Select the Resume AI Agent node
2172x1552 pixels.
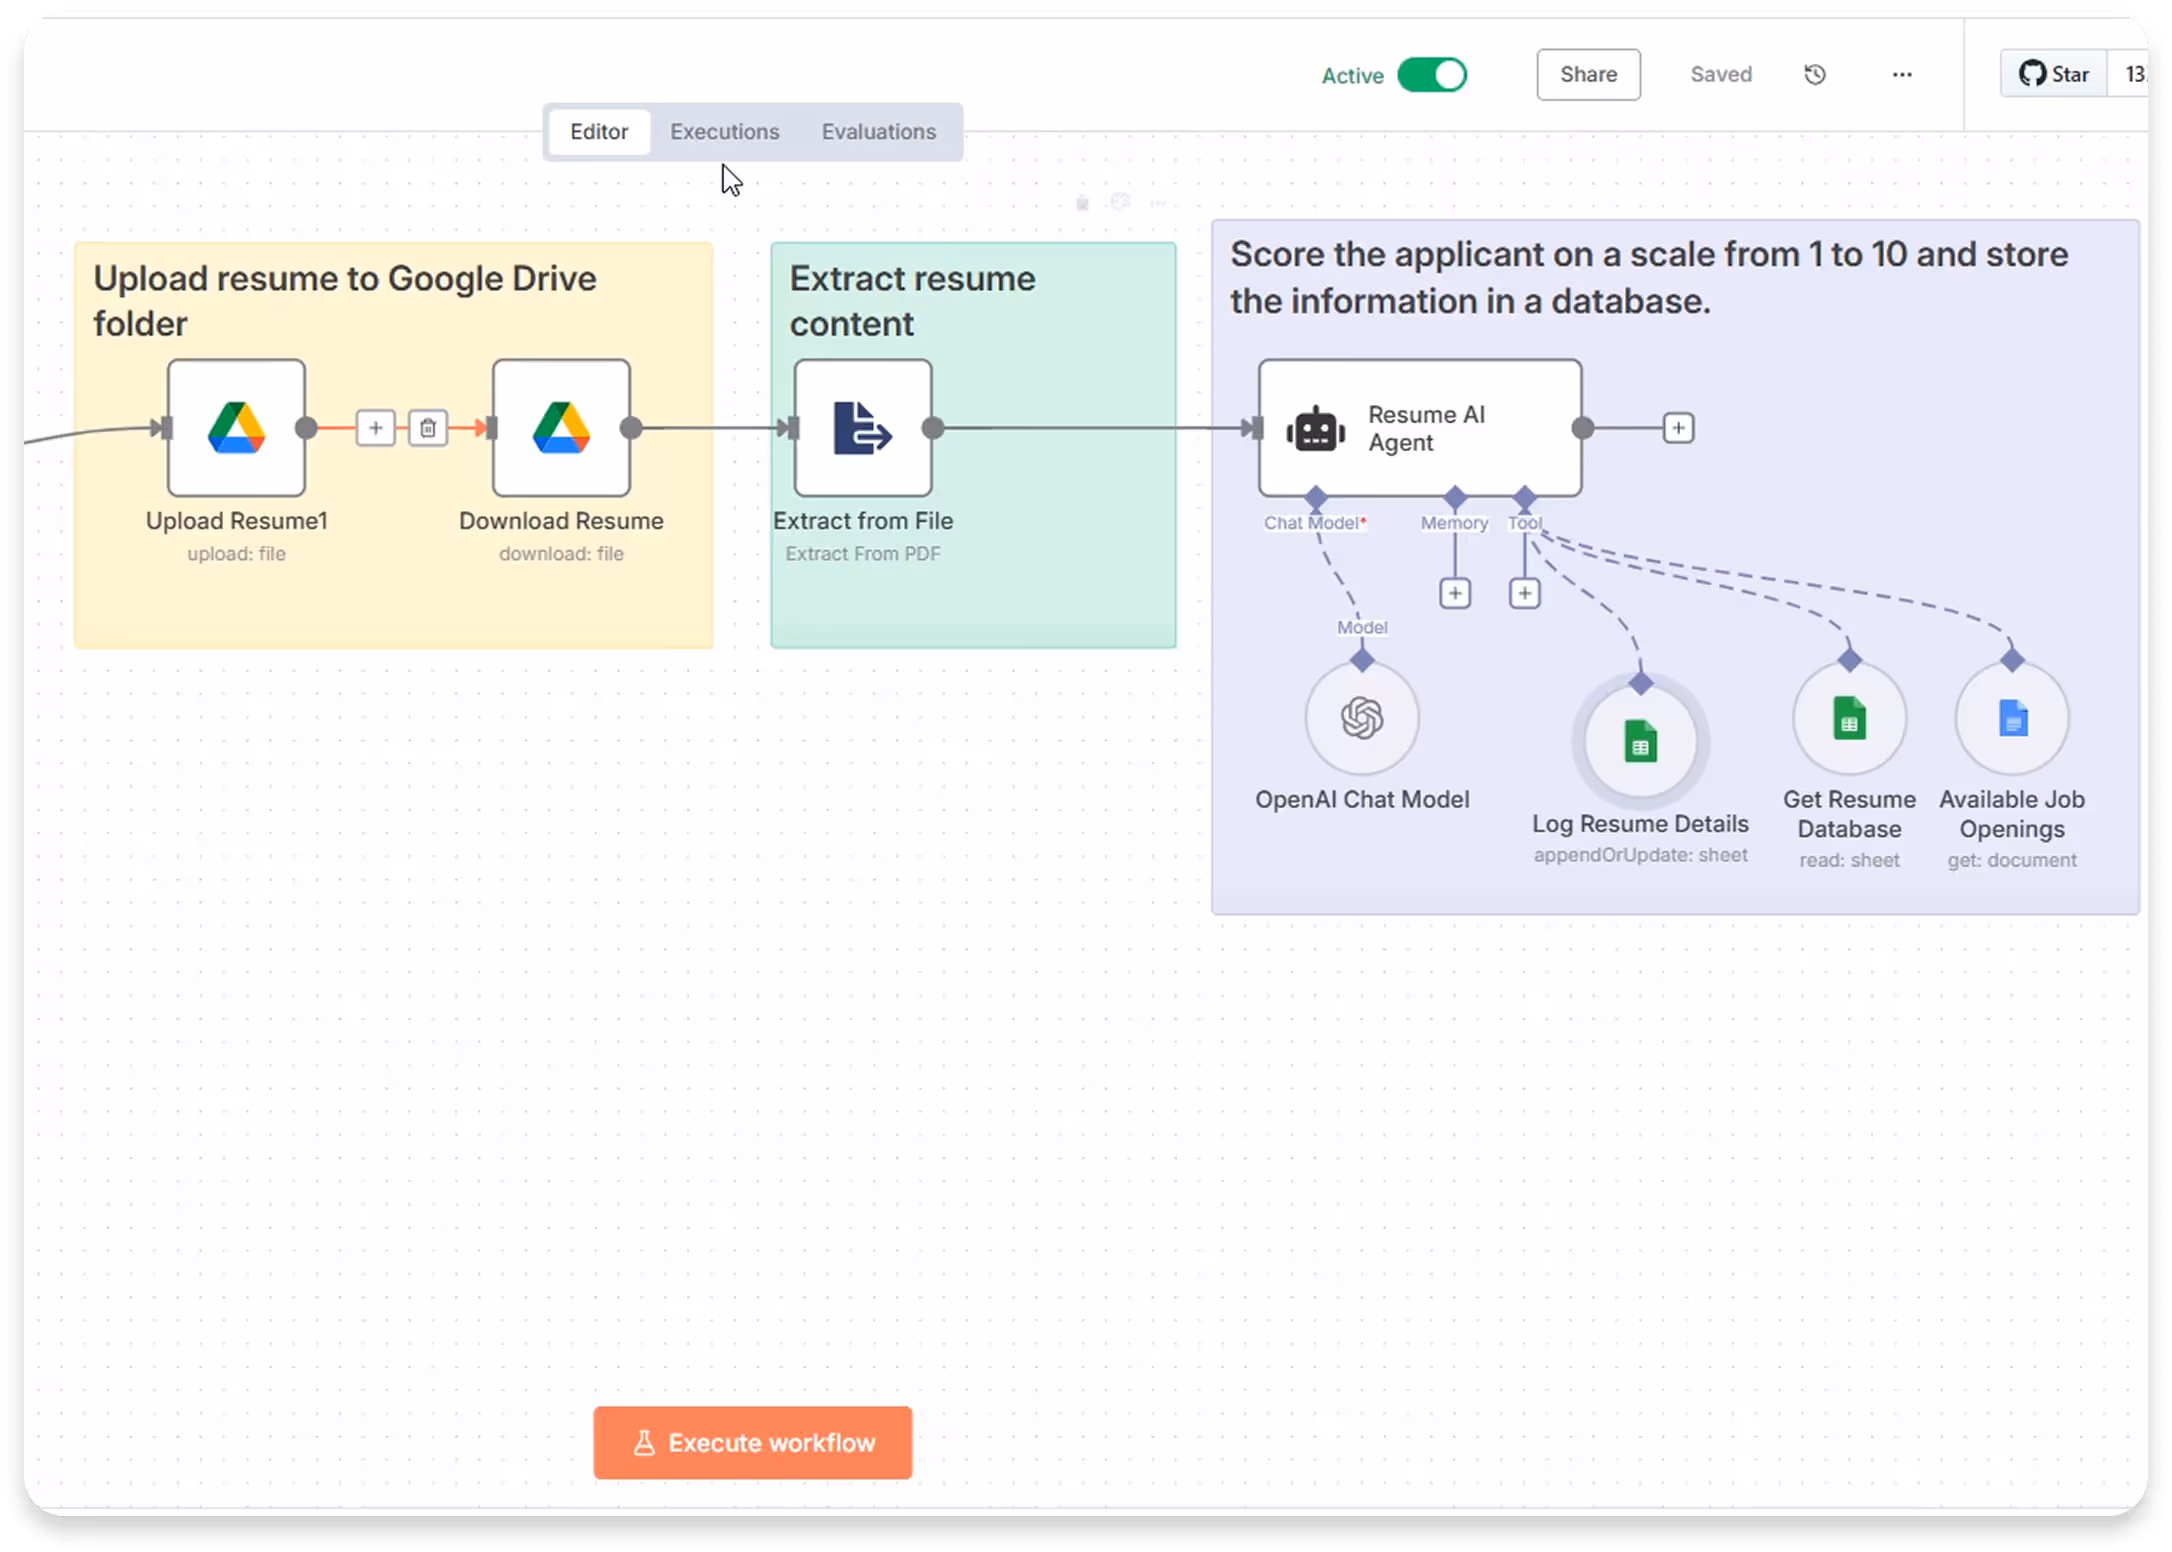(1419, 428)
